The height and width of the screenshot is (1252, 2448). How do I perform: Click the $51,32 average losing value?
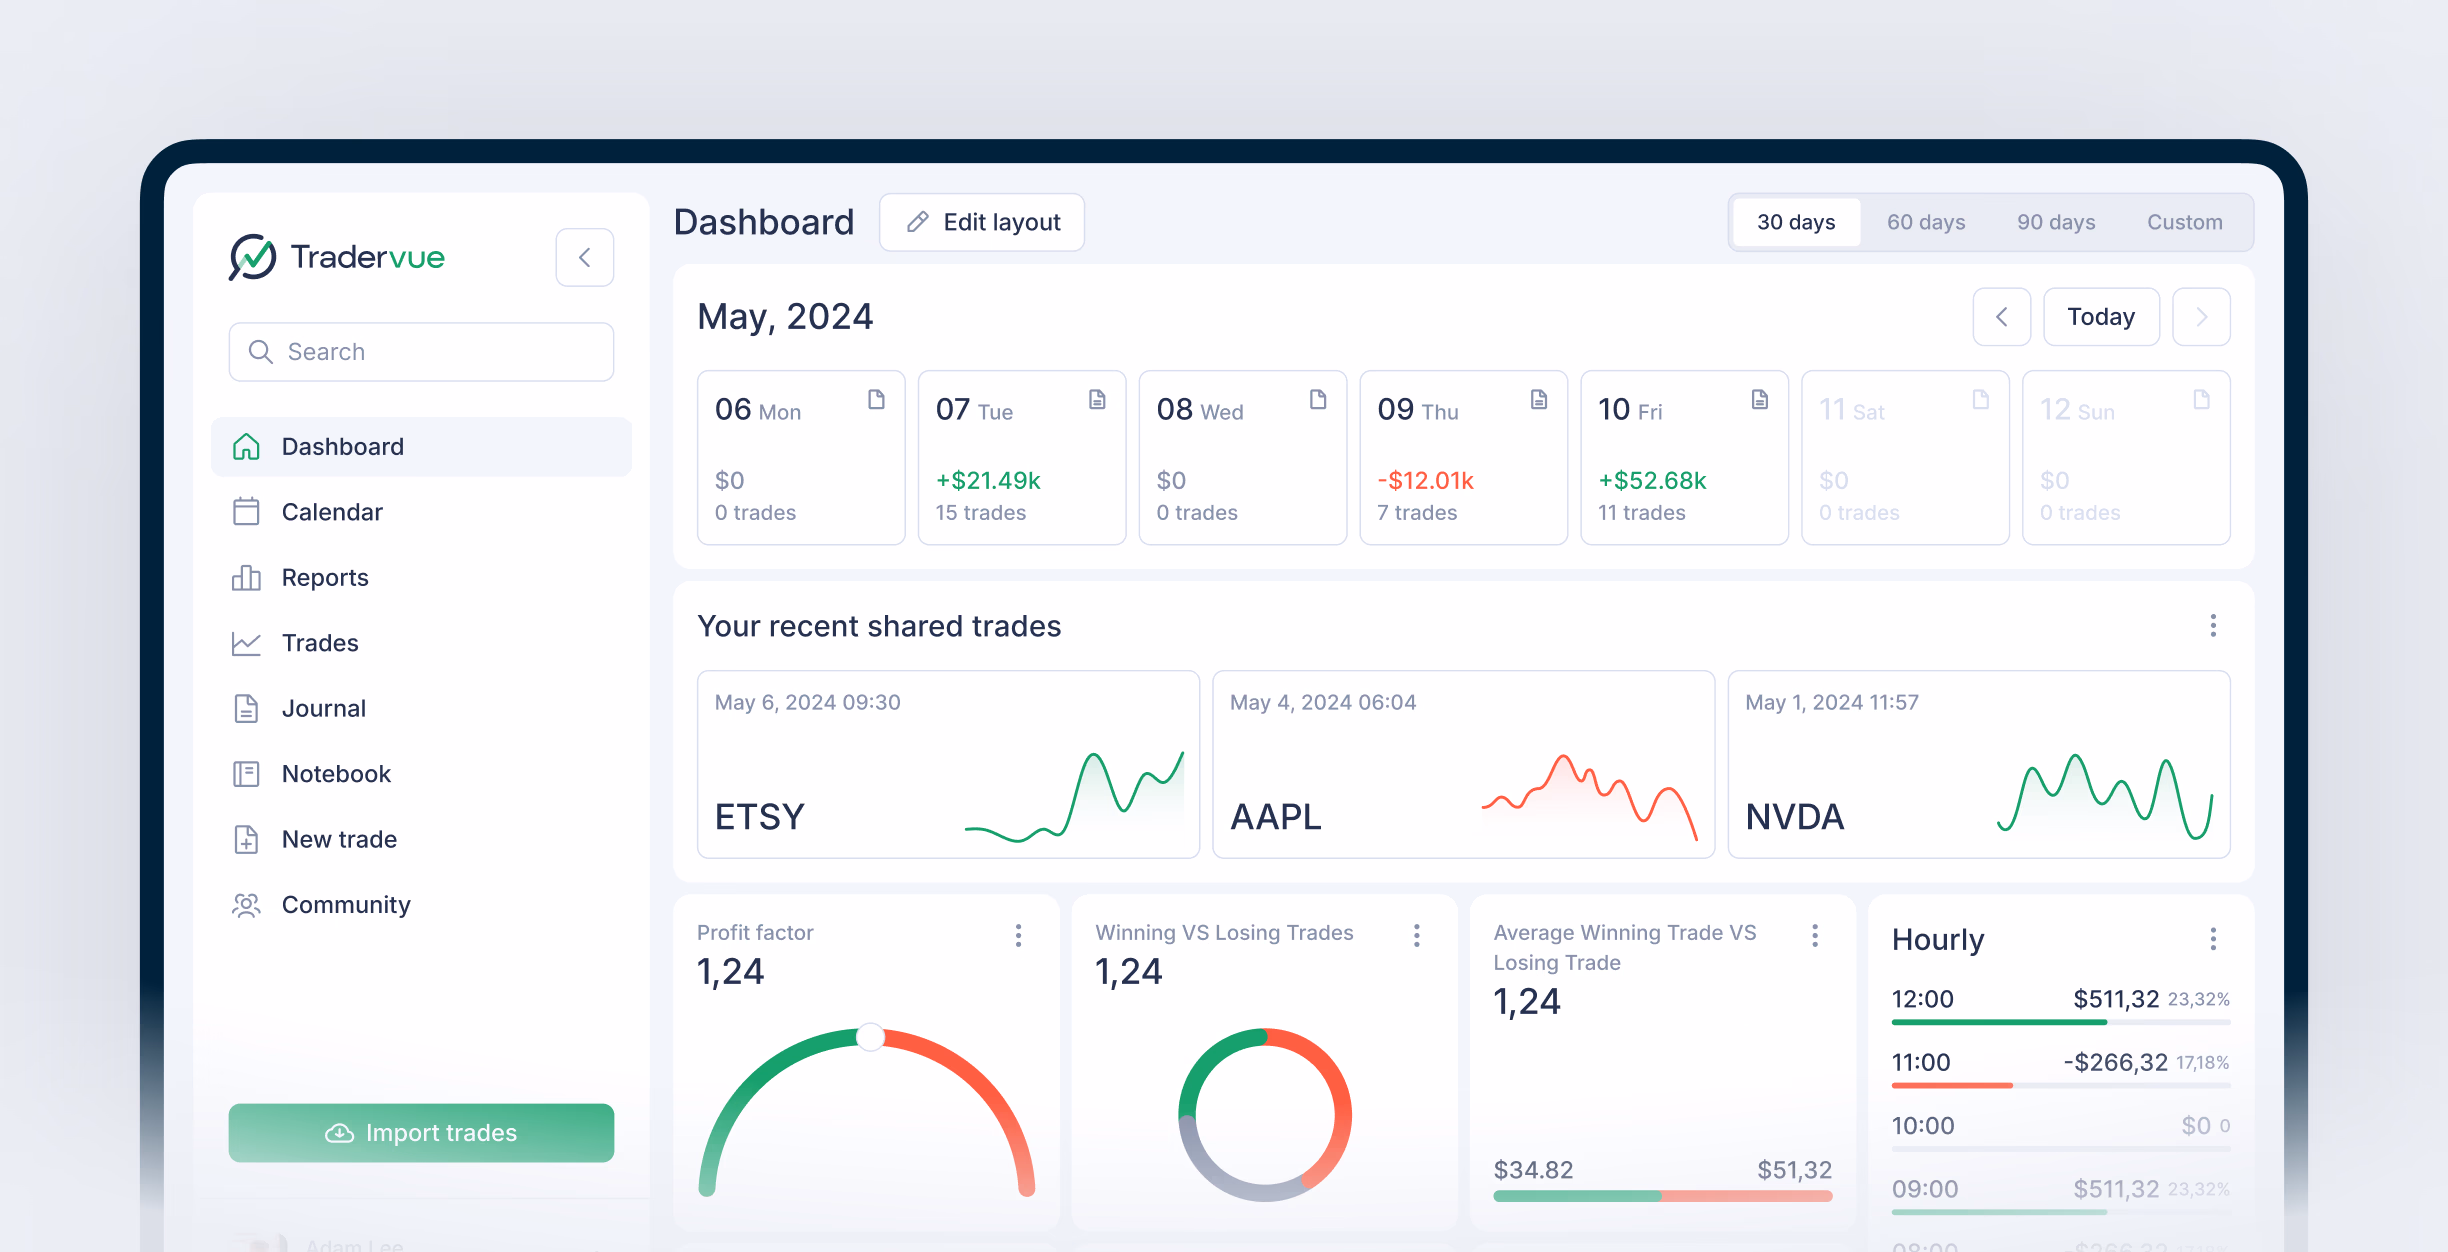[1795, 1170]
